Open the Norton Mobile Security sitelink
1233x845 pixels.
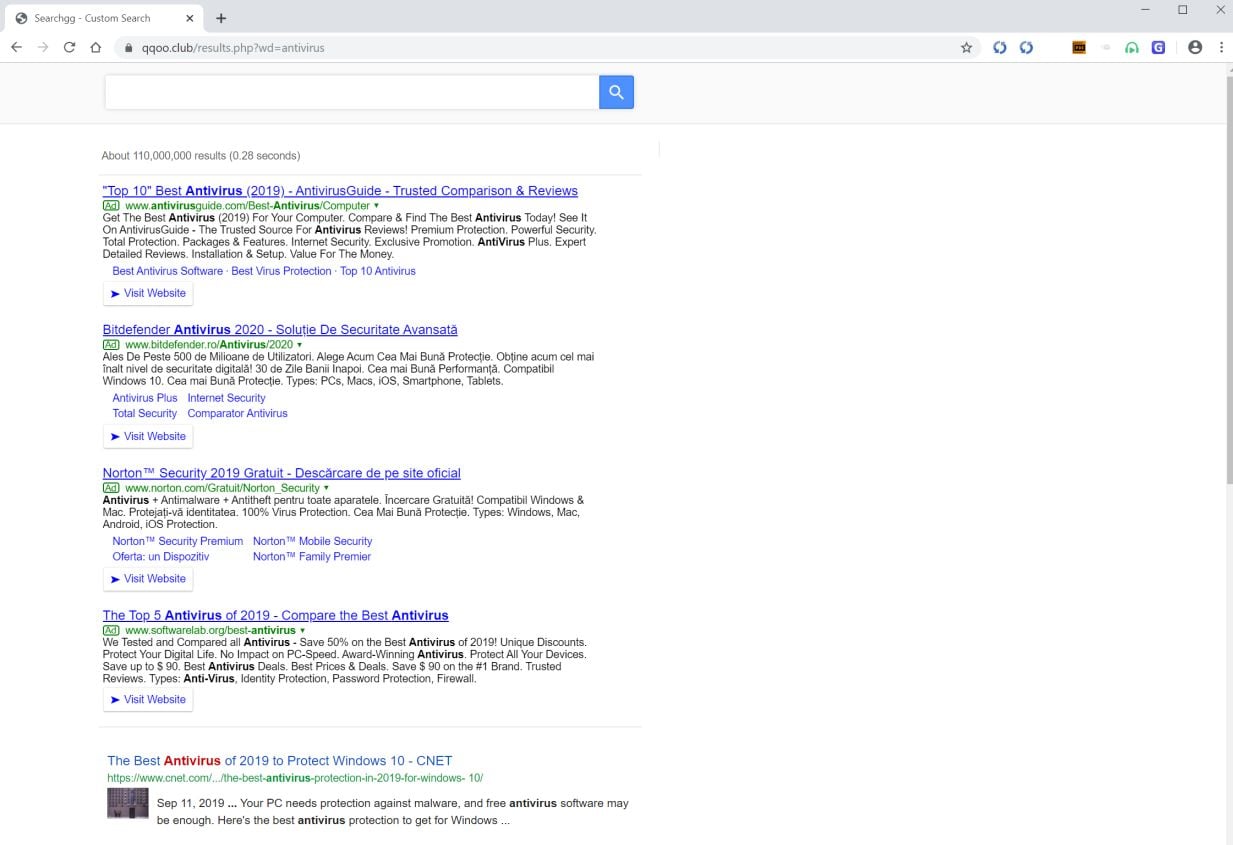(312, 541)
